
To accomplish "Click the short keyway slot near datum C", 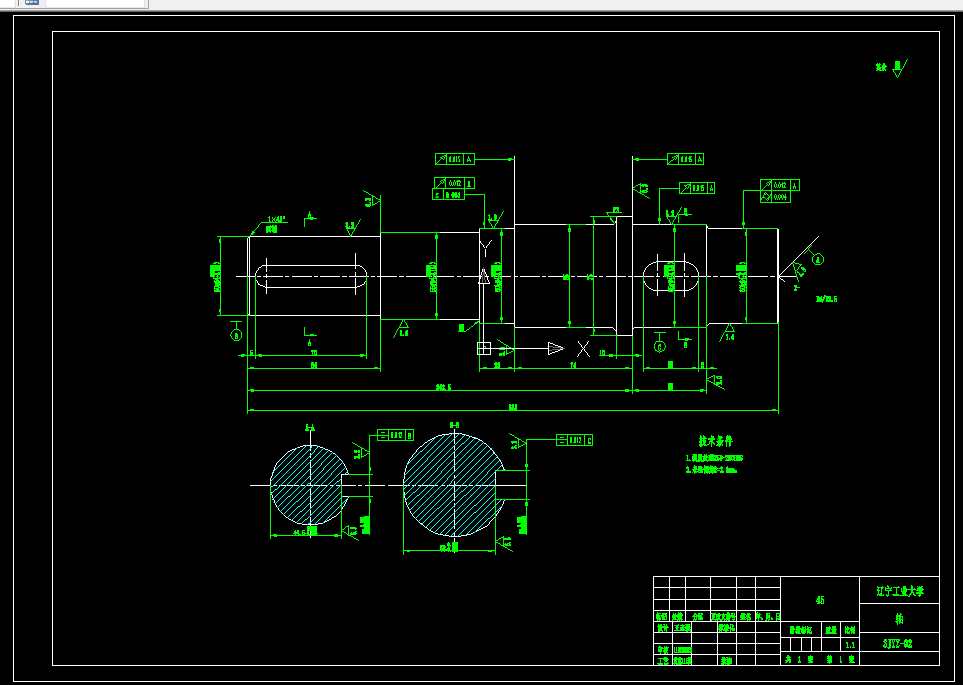I will click(x=671, y=276).
